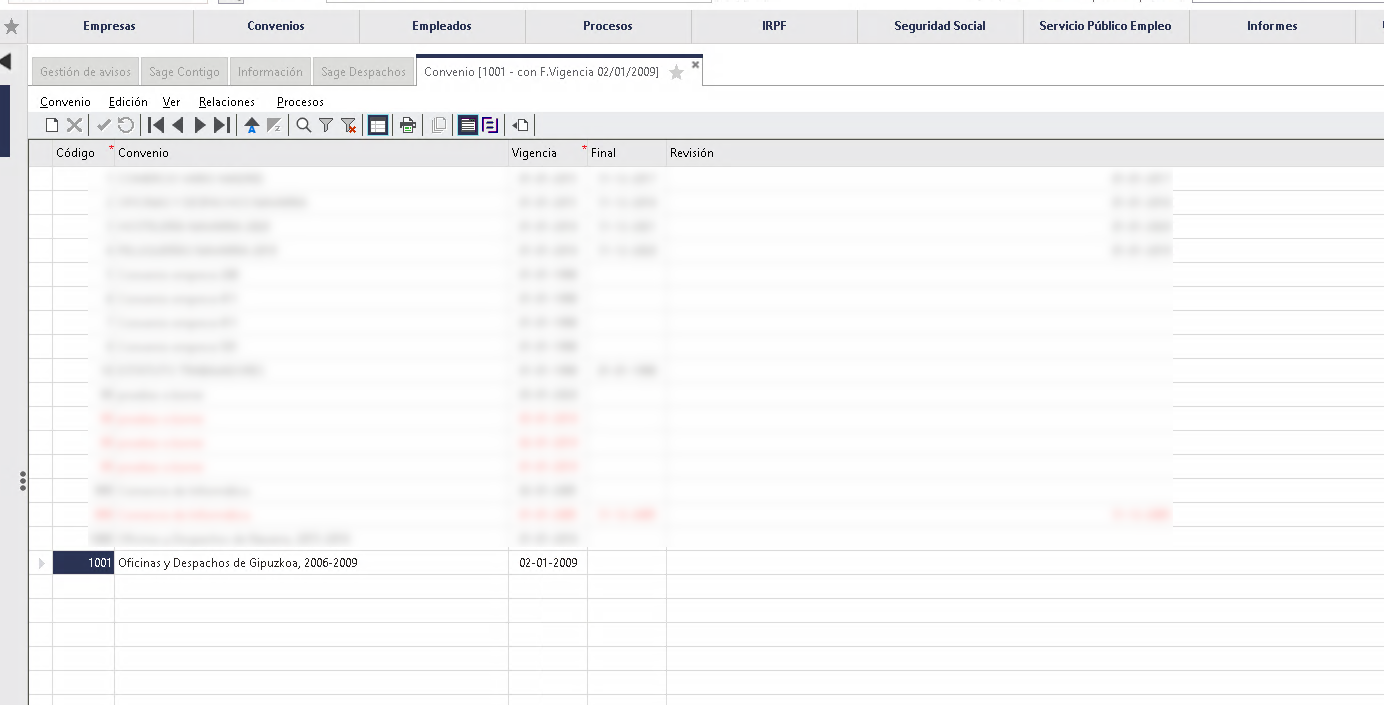Click the duplicate record icon
The width and height of the screenshot is (1384, 705).
(438, 125)
